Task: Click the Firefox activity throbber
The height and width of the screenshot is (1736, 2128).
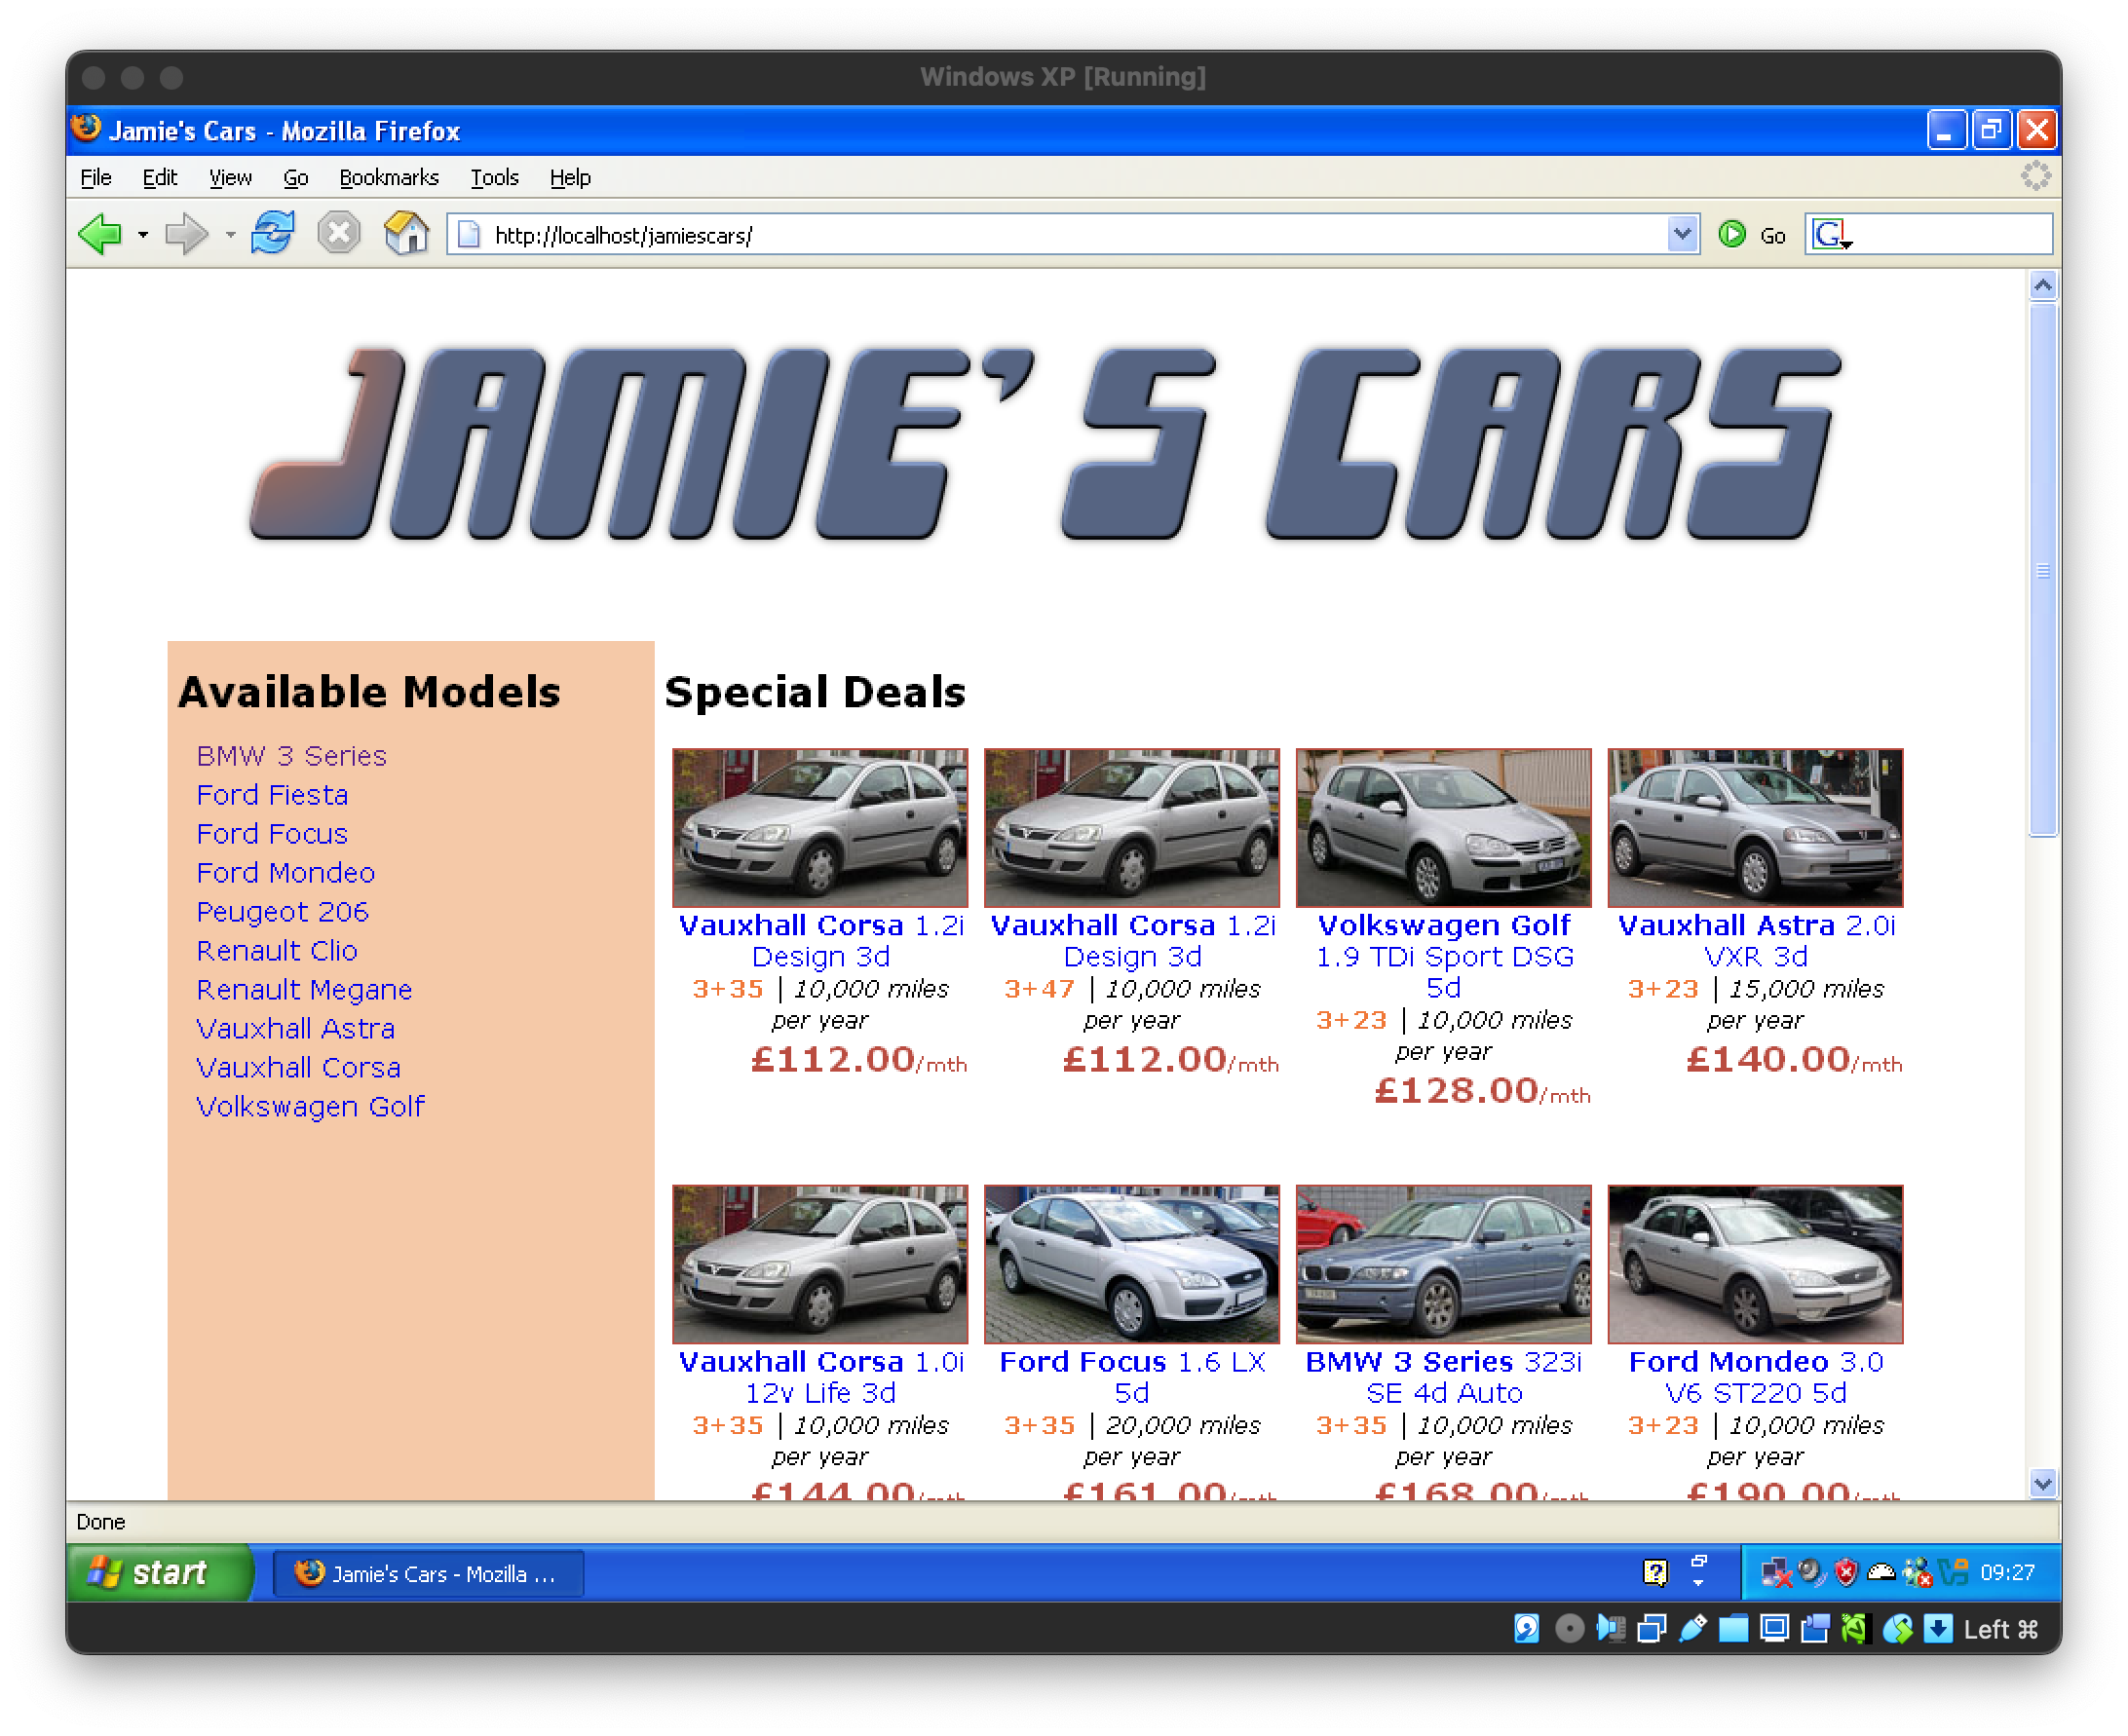Action: (2036, 176)
